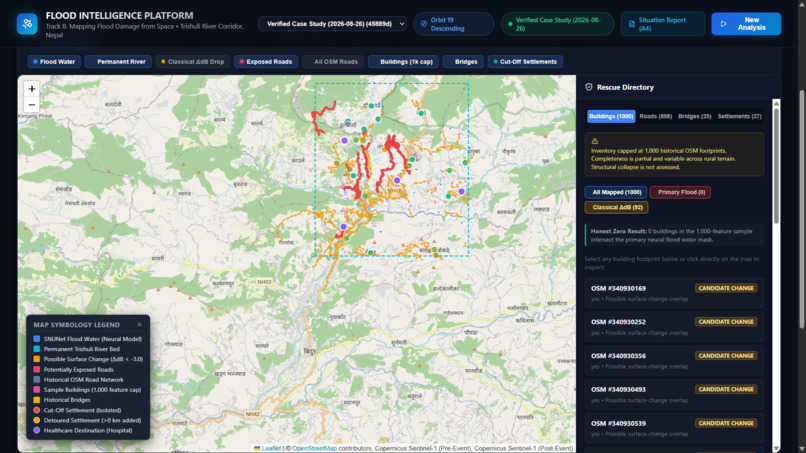Click the document icon in Situation Report
The height and width of the screenshot is (453, 806).
(x=632, y=24)
